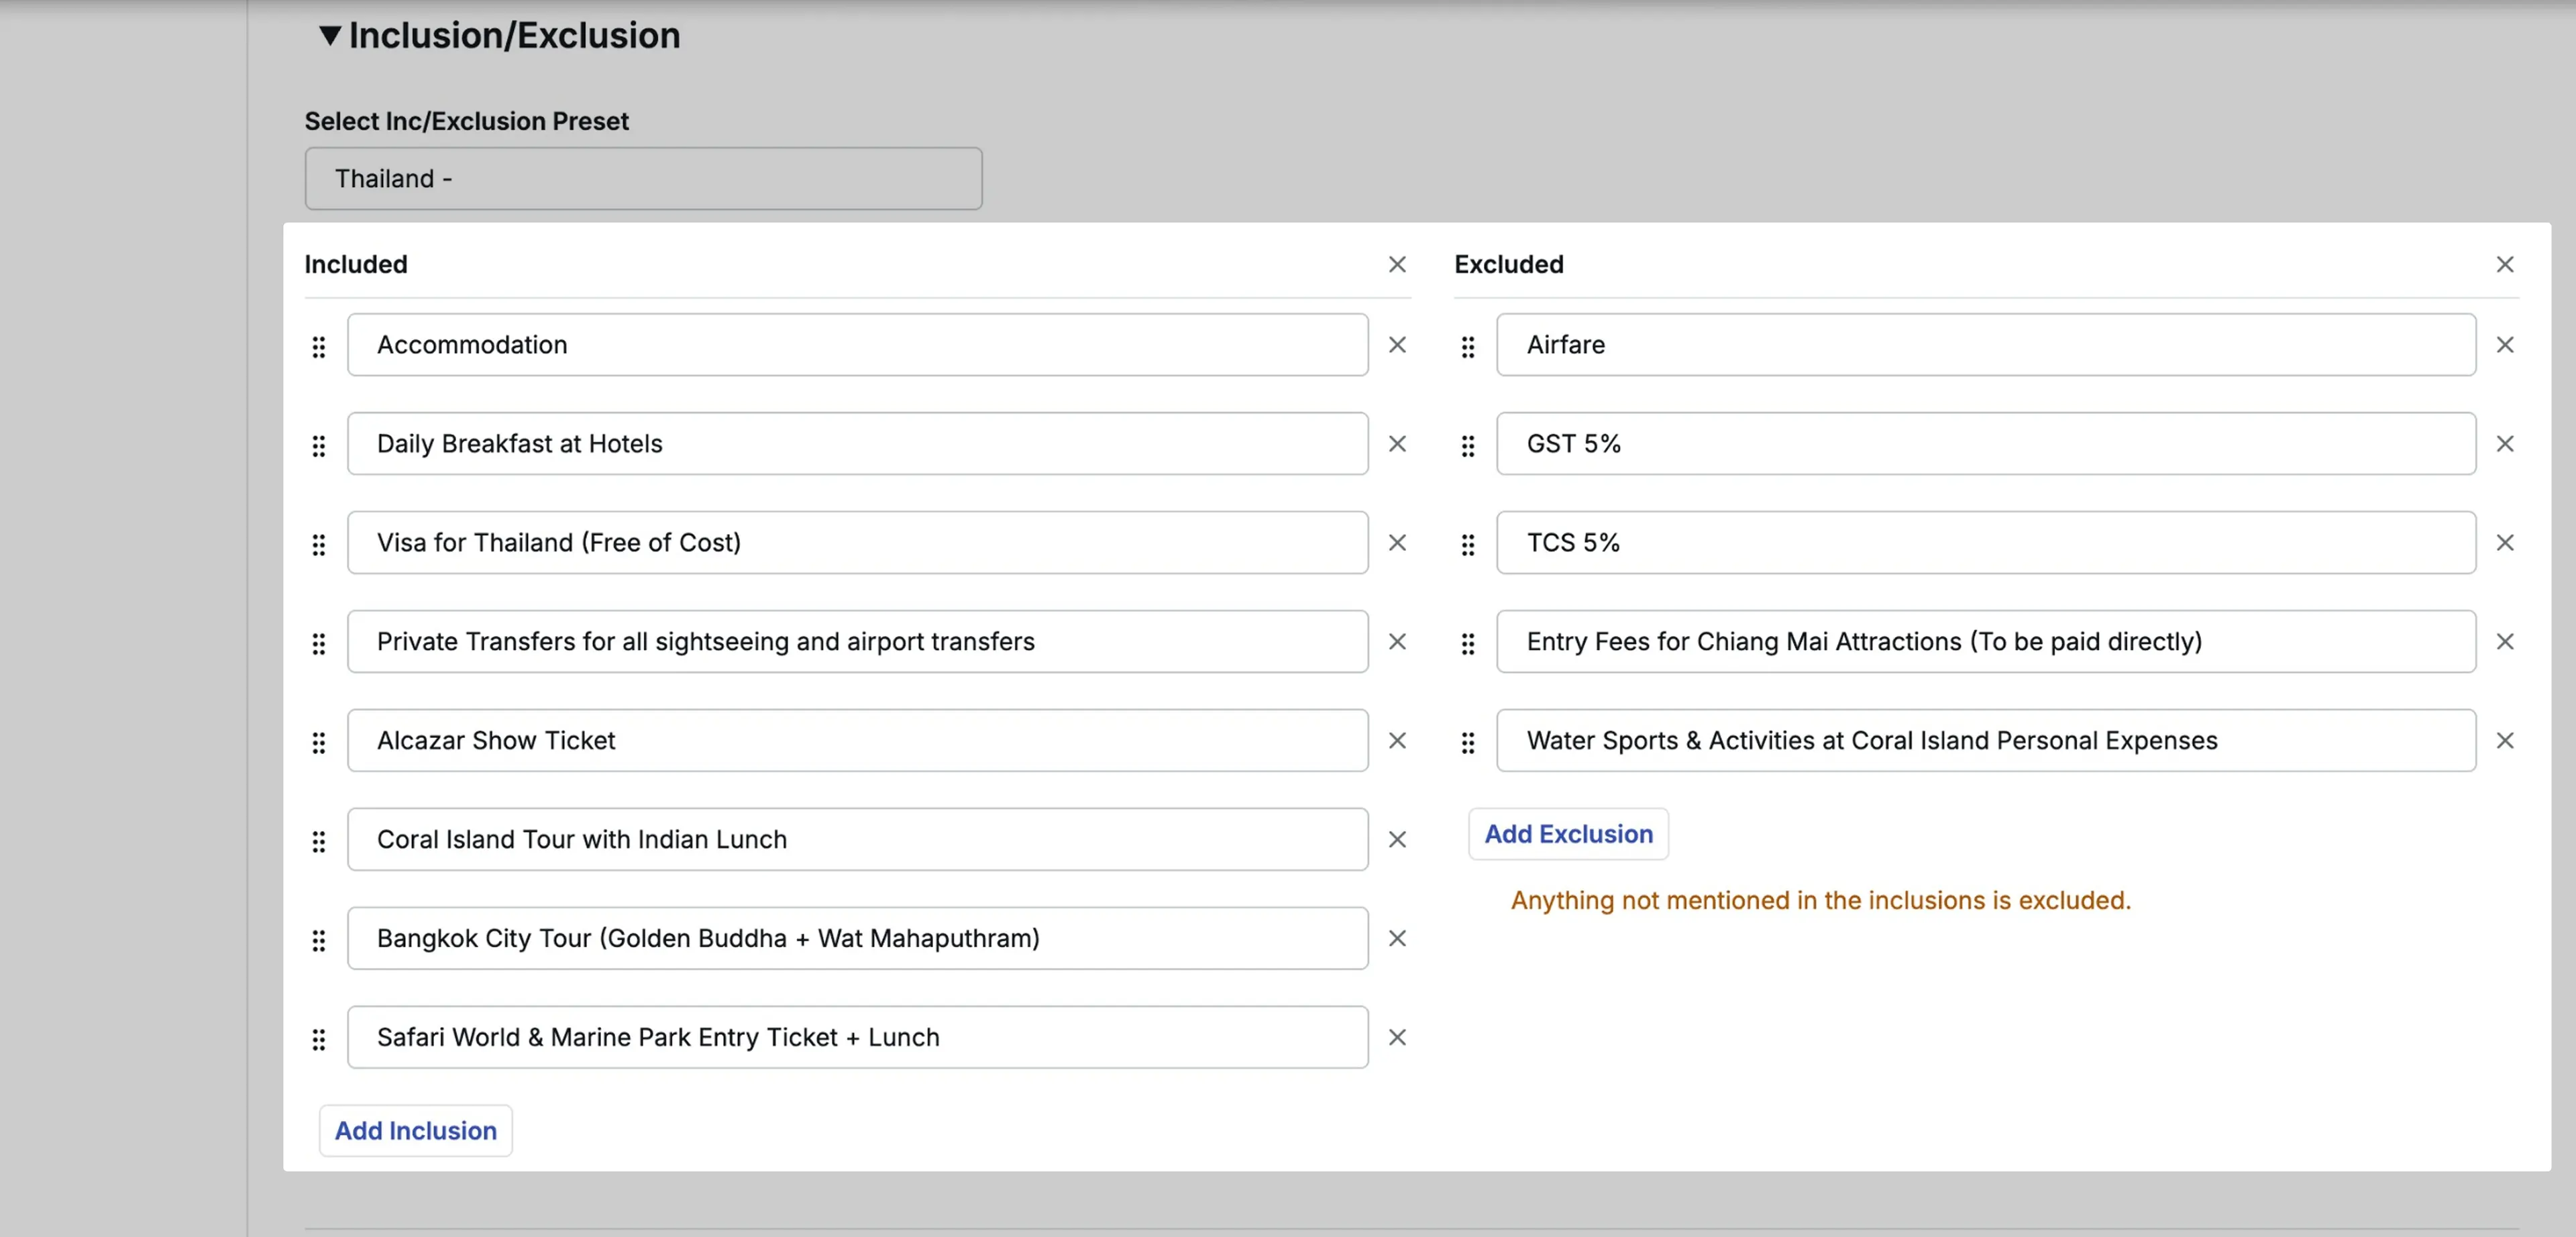2576x1237 pixels.
Task: Edit the Visa for Thailand (Free of Cost) field
Action: (x=857, y=543)
